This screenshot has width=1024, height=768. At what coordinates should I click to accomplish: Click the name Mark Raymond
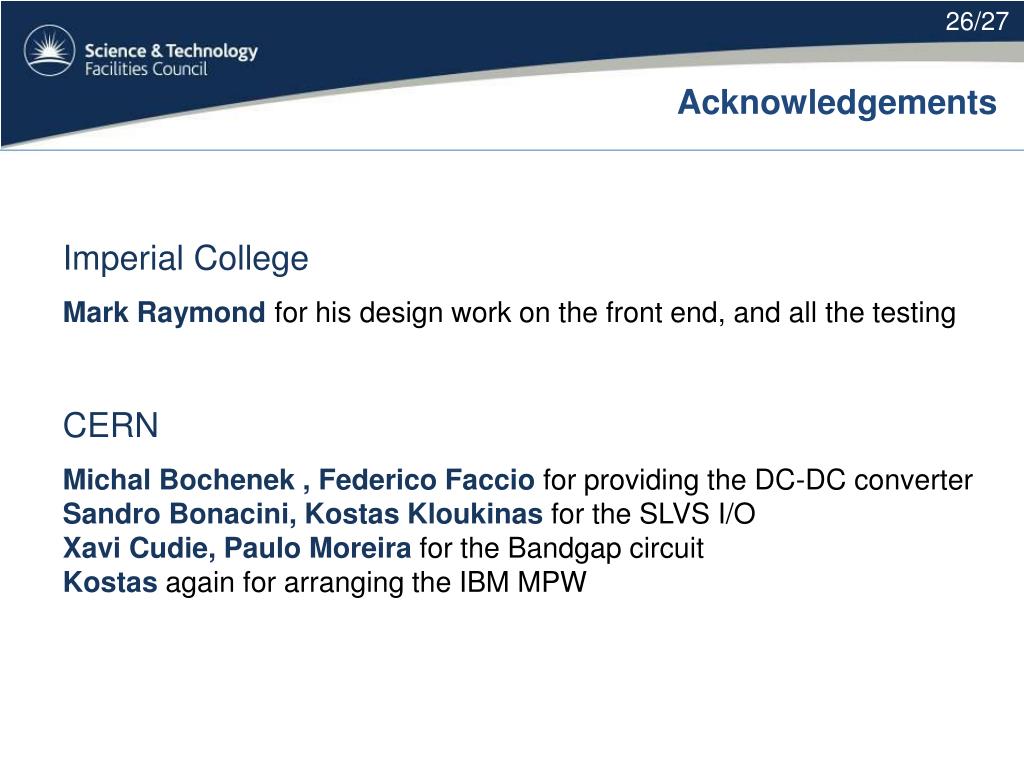[164, 313]
